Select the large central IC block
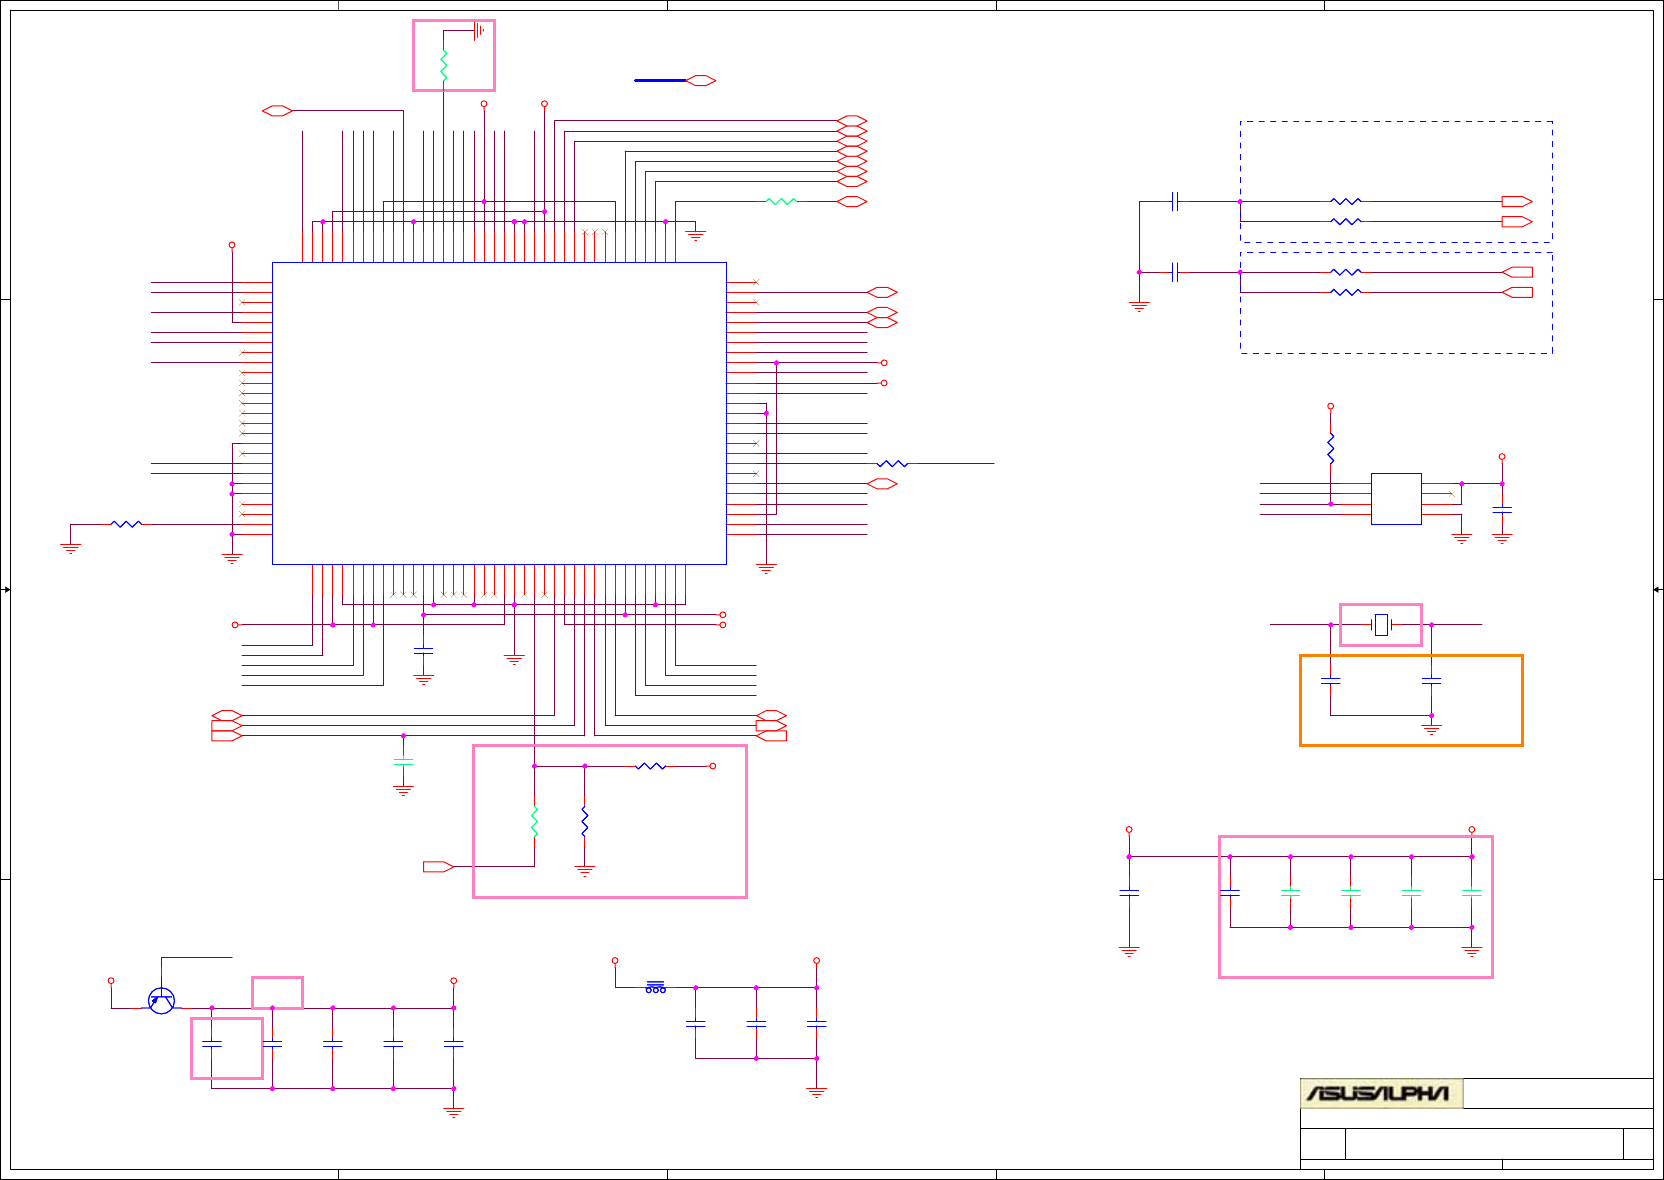This screenshot has height=1180, width=1664. [x=499, y=413]
